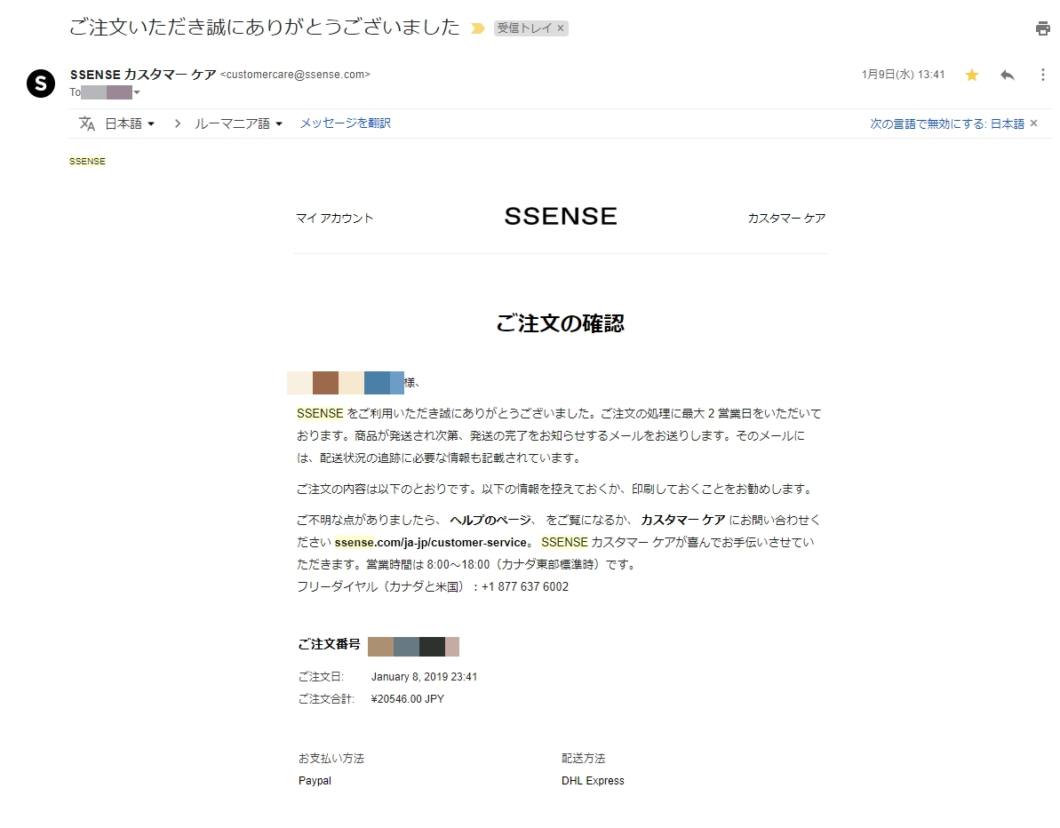Click the ご注文番号 label
The height and width of the screenshot is (828, 1060).
(x=329, y=644)
